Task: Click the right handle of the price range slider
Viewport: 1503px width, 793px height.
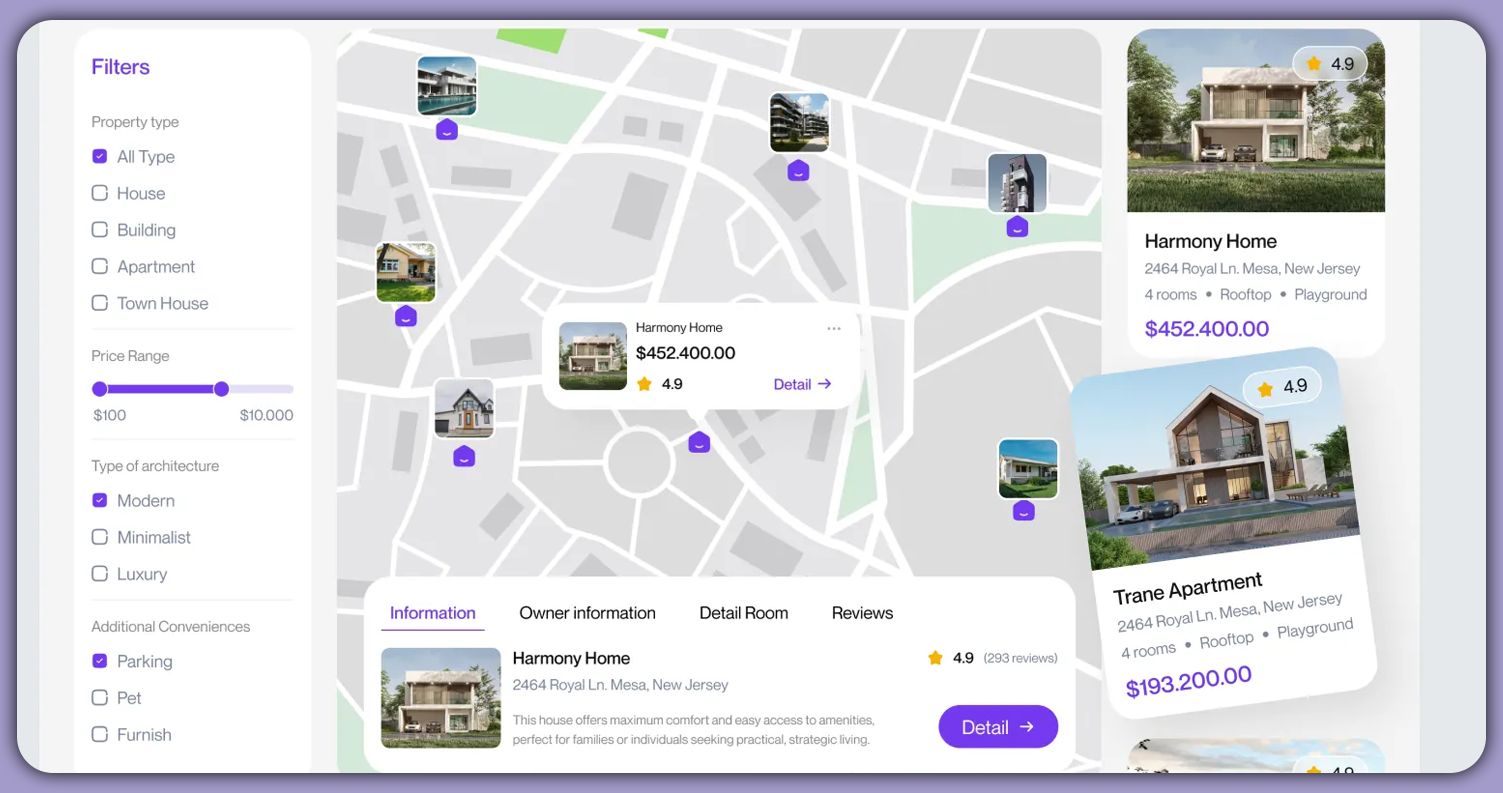Action: [x=222, y=389]
